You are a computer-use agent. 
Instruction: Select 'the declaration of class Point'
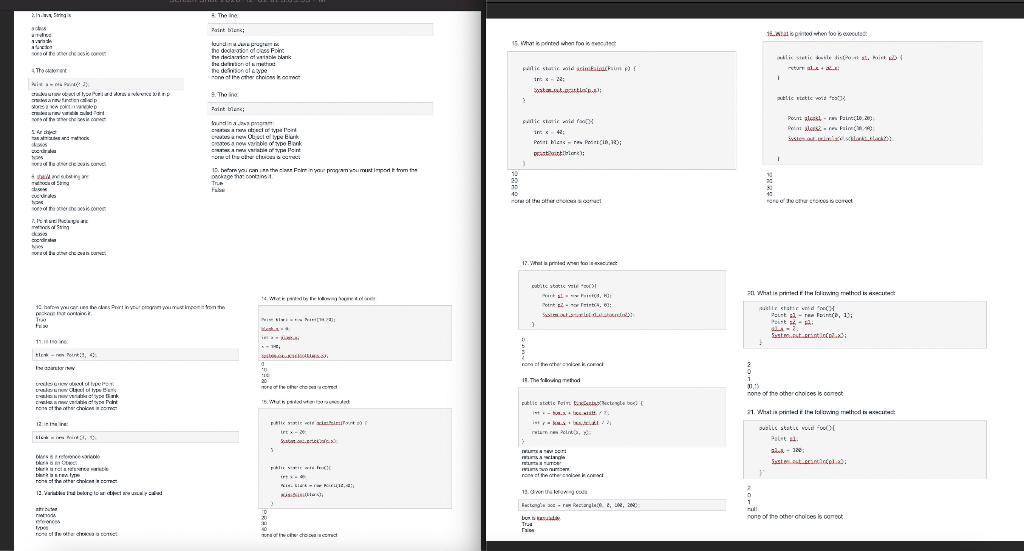click(248, 50)
